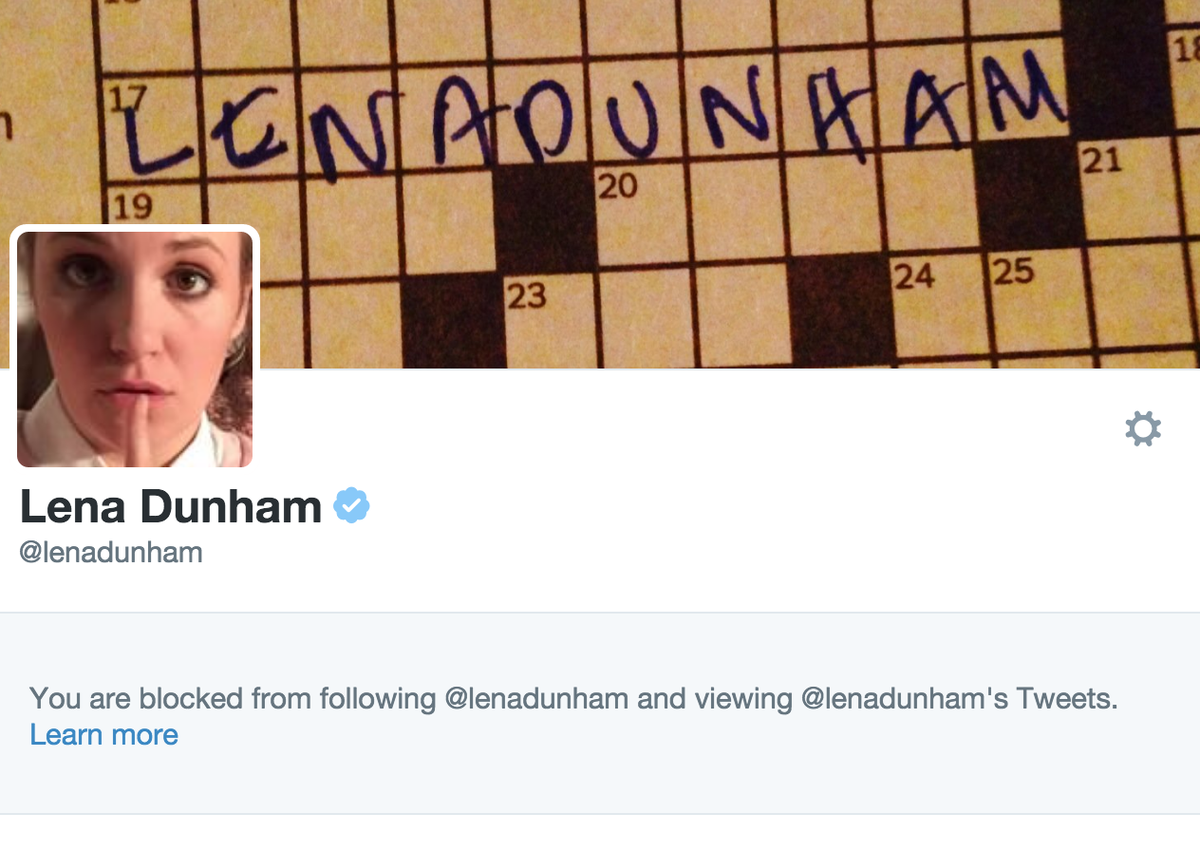The width and height of the screenshot is (1200, 851).
Task: Follow the Learn more link
Action: (x=104, y=735)
